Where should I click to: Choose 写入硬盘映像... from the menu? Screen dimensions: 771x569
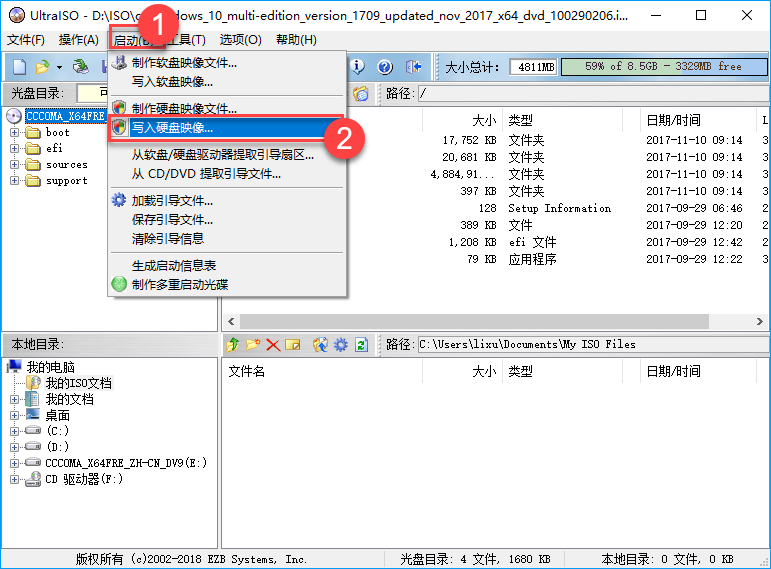[227, 128]
